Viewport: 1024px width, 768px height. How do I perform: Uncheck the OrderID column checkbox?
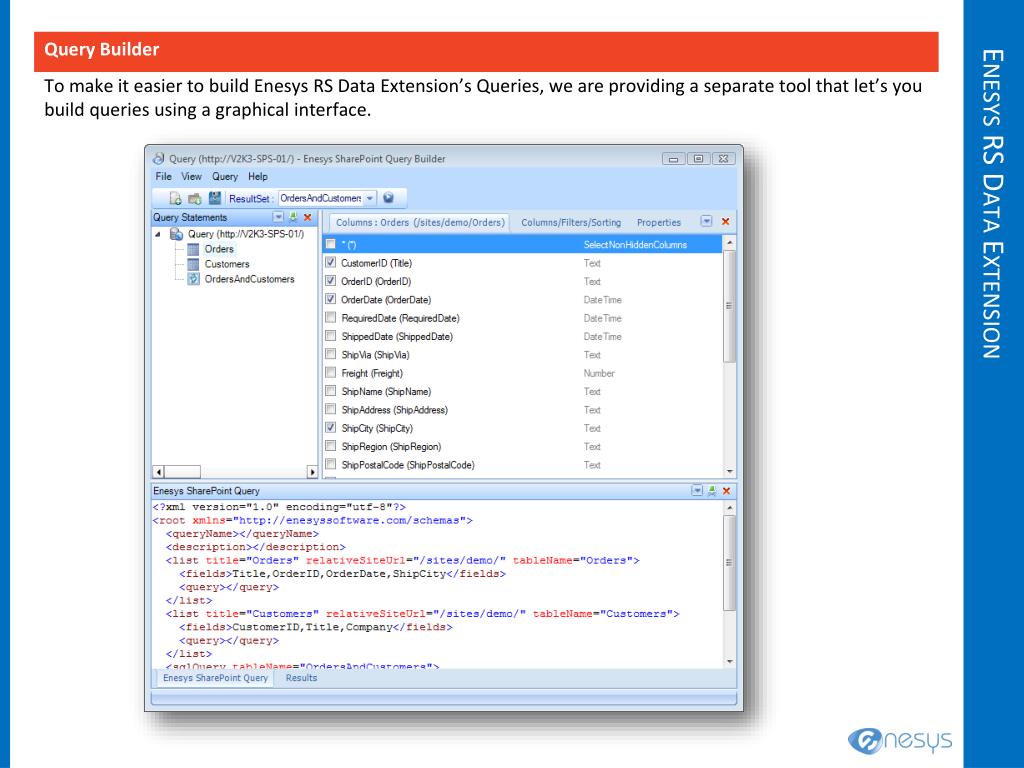coord(330,281)
